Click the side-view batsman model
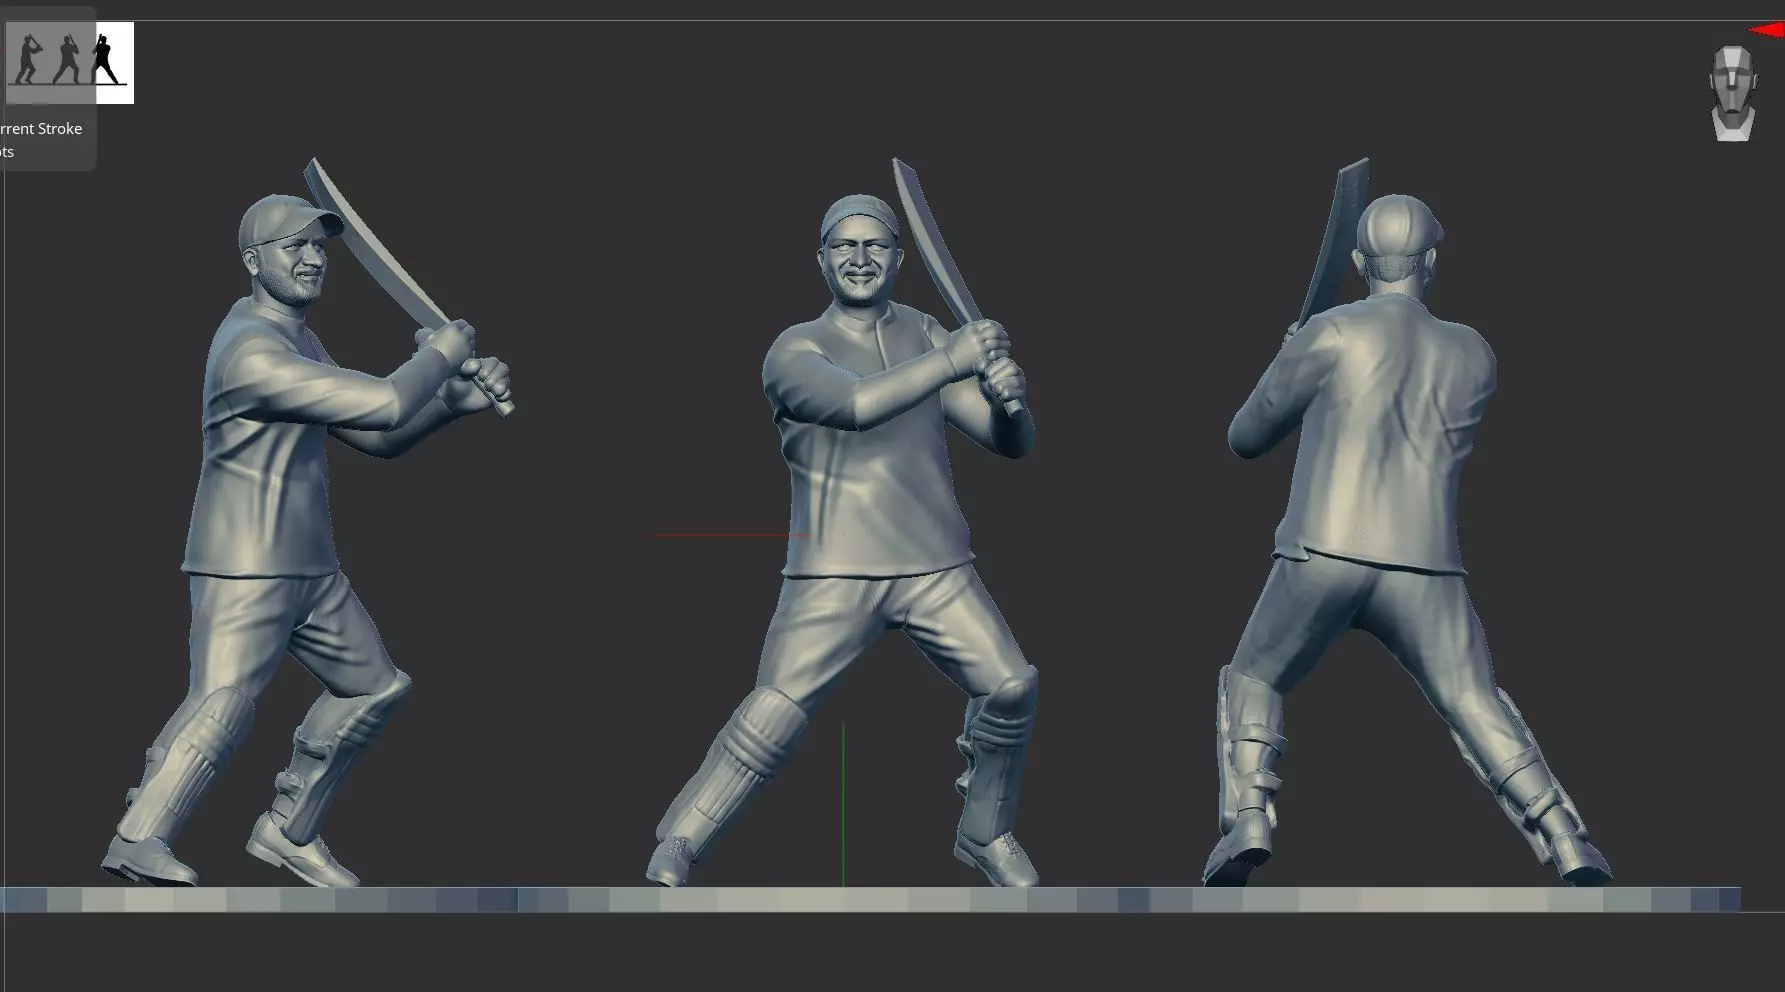 coord(308,522)
